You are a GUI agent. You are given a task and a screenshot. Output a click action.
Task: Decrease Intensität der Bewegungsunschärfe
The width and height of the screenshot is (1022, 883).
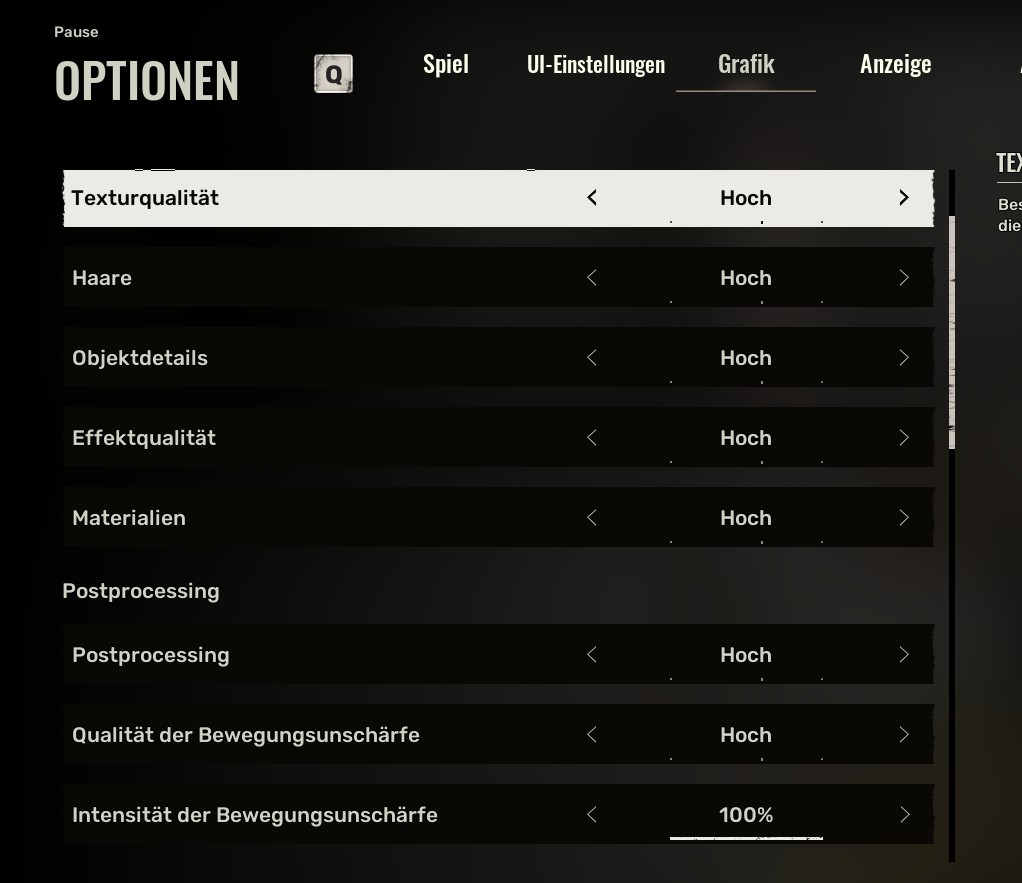[x=592, y=815]
